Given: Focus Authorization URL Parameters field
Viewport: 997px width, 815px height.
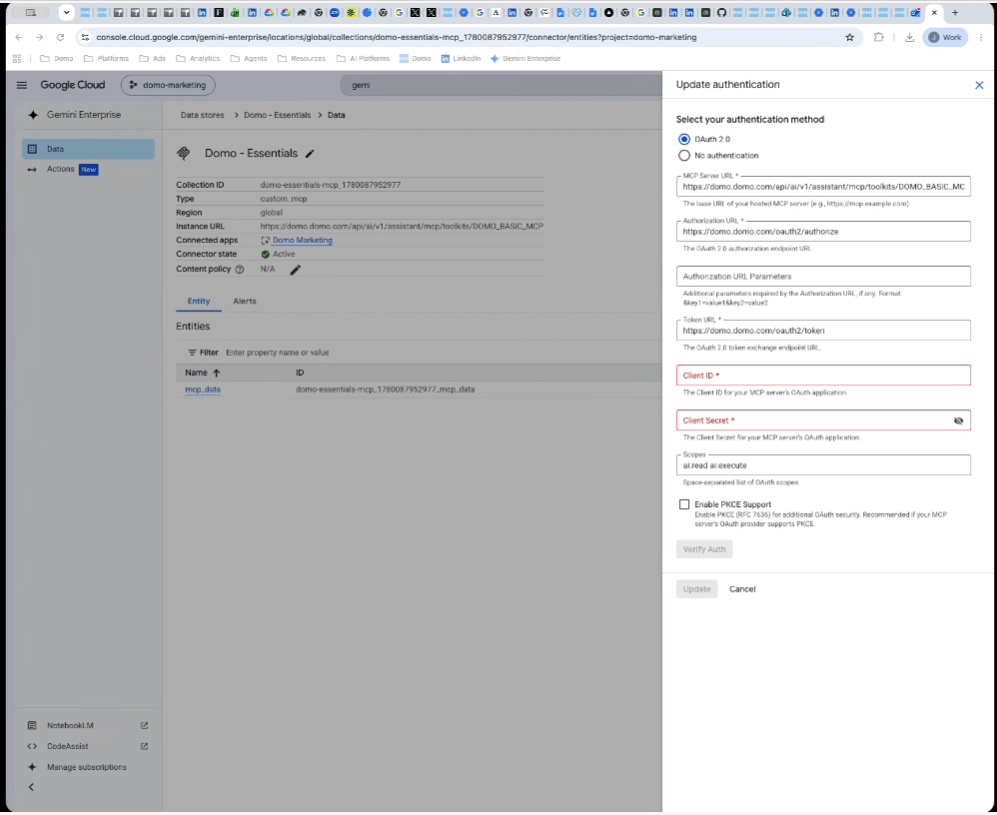Looking at the screenshot, I should (823, 277).
